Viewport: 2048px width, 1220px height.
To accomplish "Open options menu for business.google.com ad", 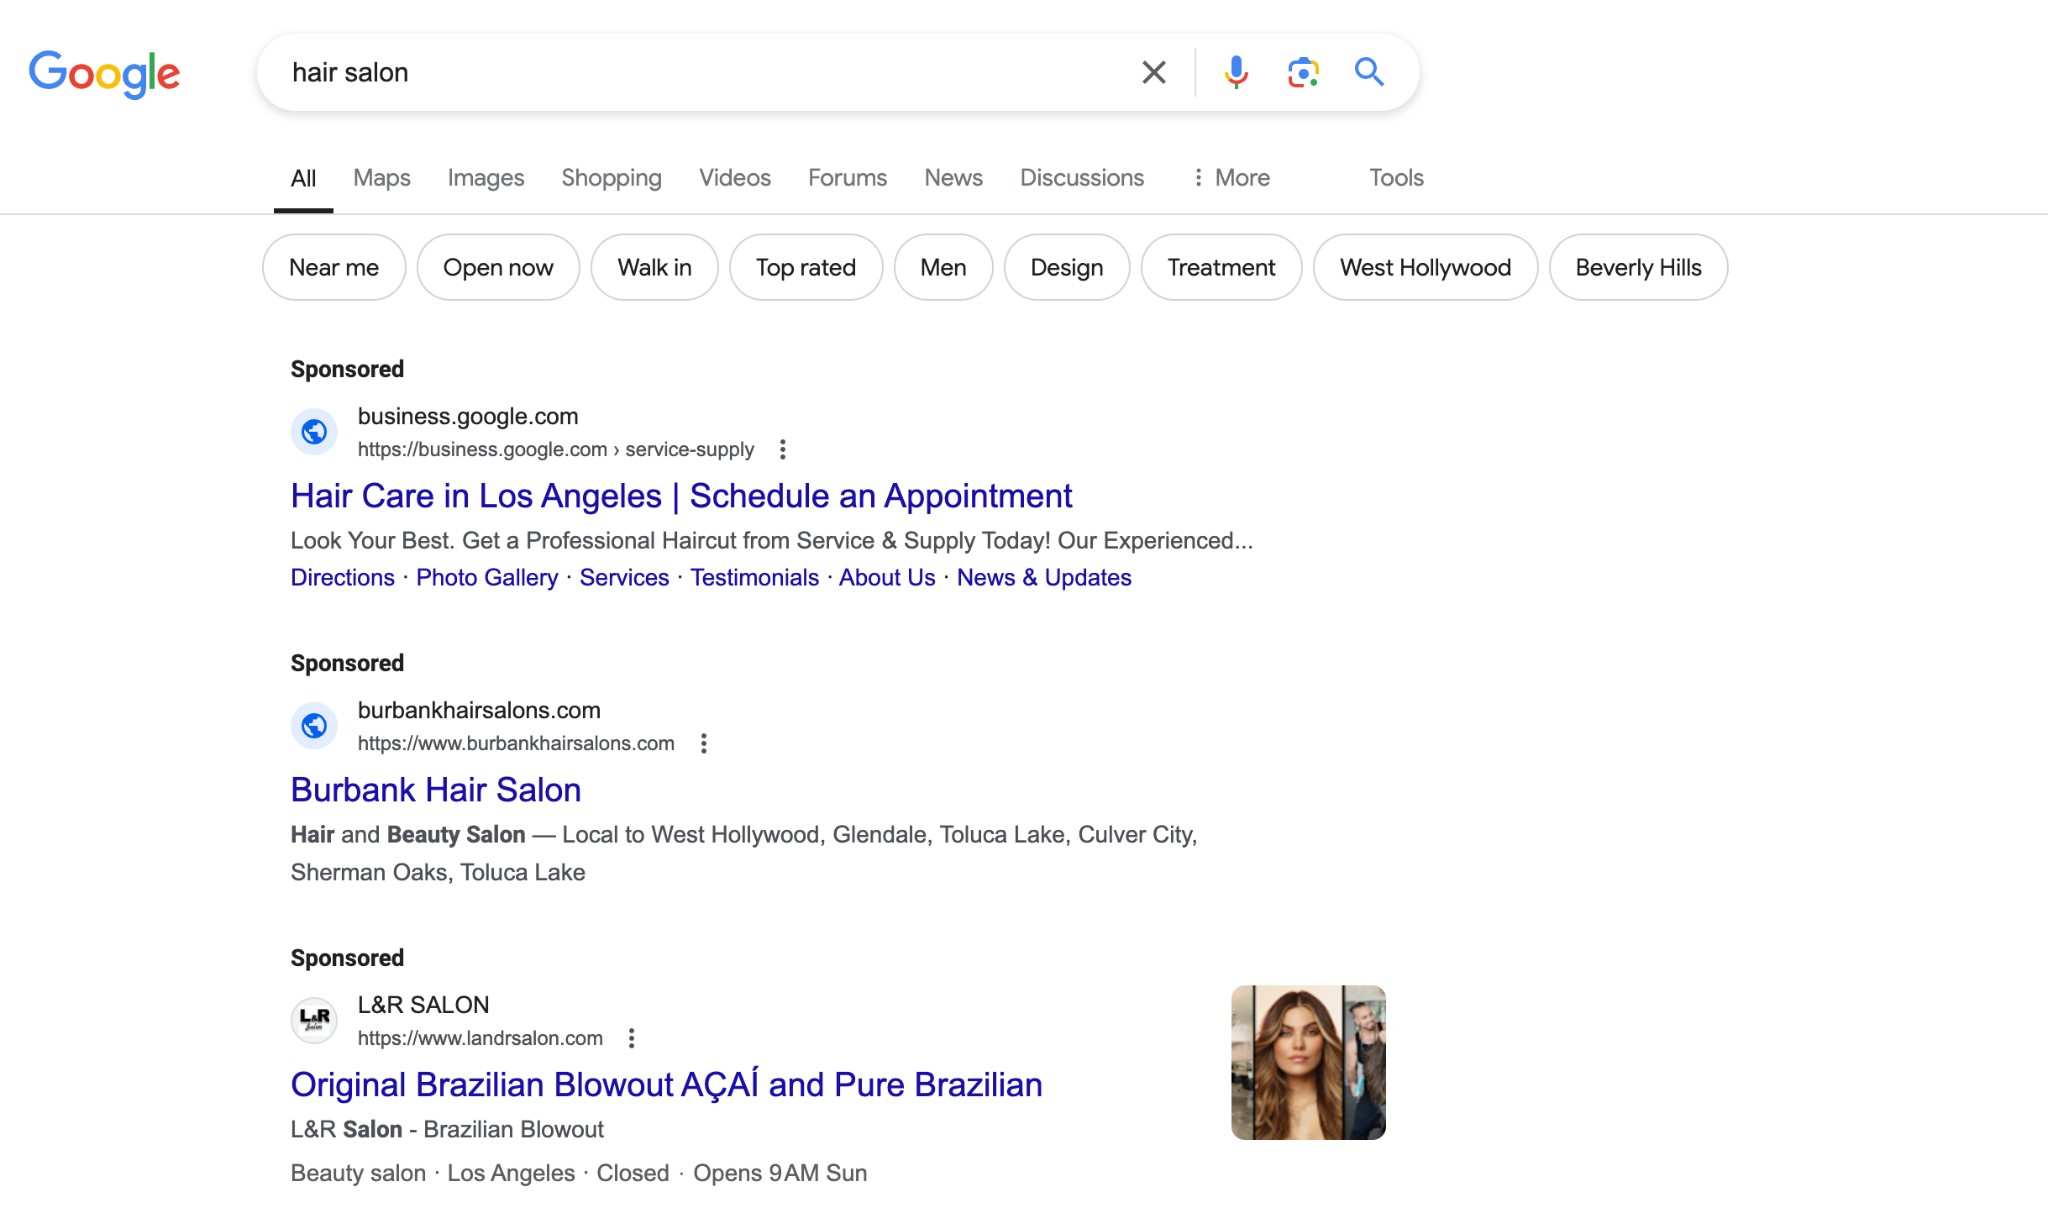I will (x=783, y=450).
